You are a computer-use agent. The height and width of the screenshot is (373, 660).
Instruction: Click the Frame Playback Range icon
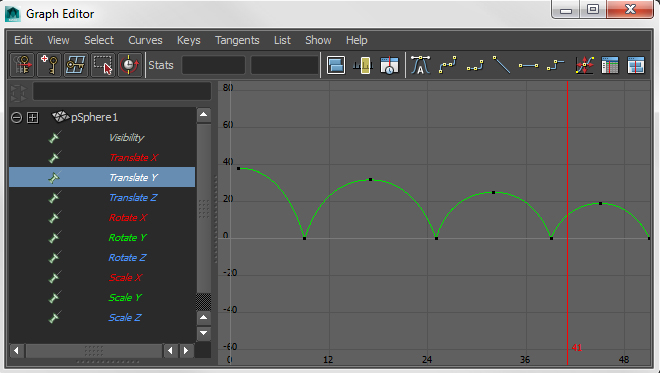pos(363,65)
